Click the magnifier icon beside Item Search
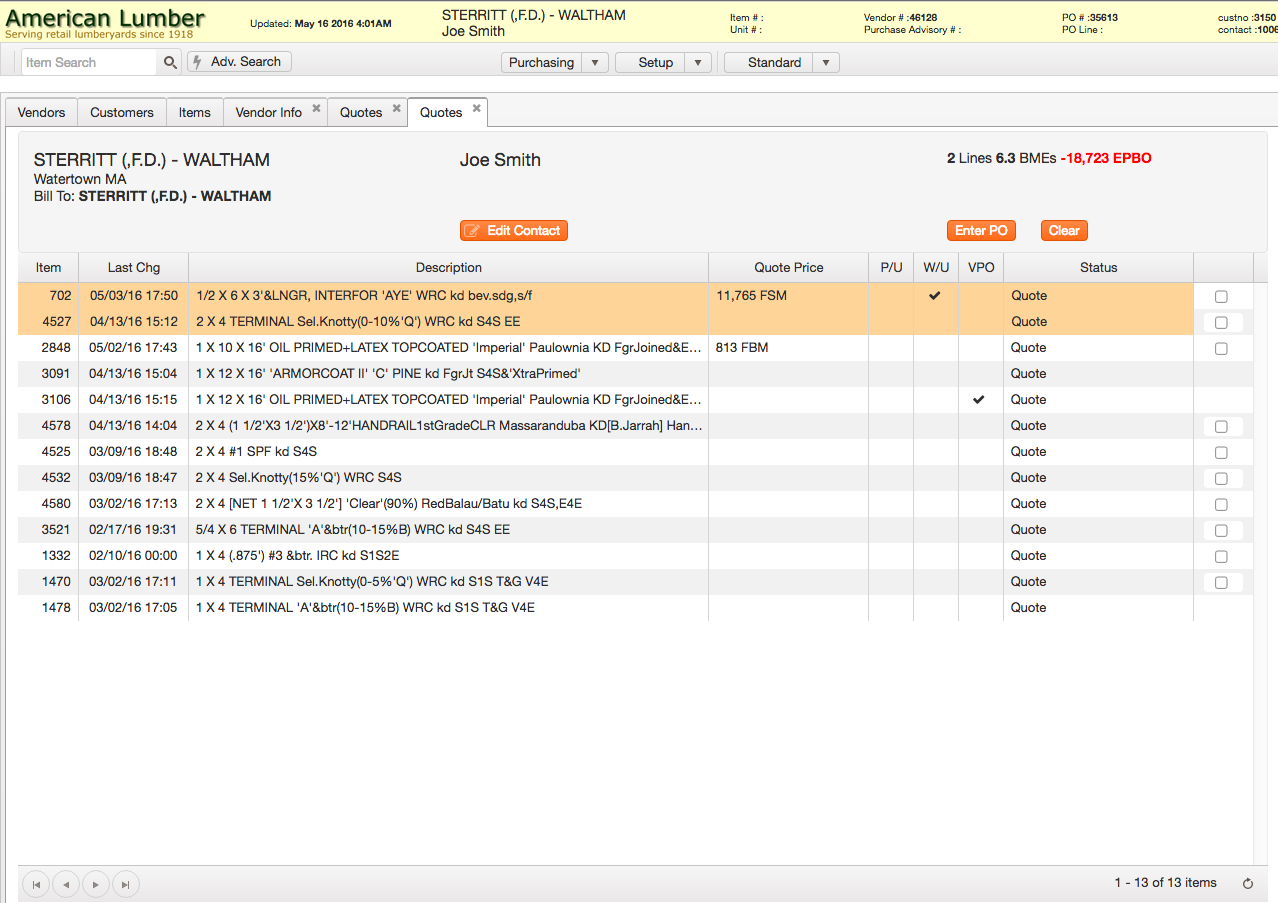Viewport: 1278px width, 903px height. tap(169, 62)
